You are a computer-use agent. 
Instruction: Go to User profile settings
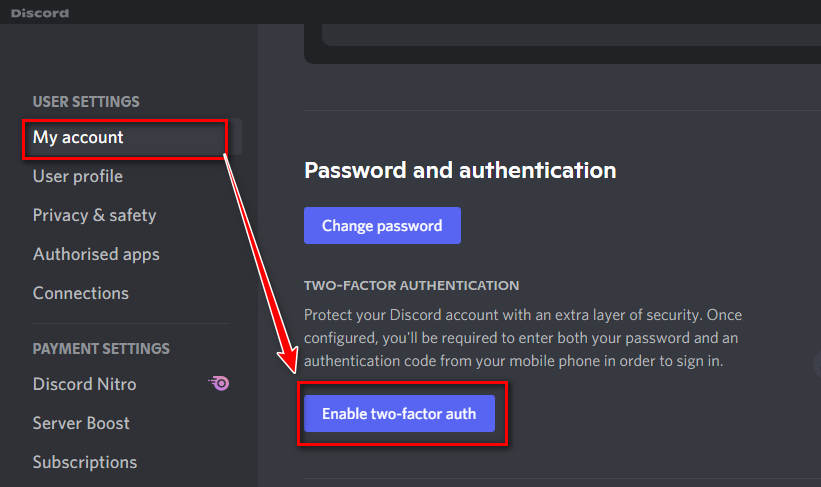(77, 176)
